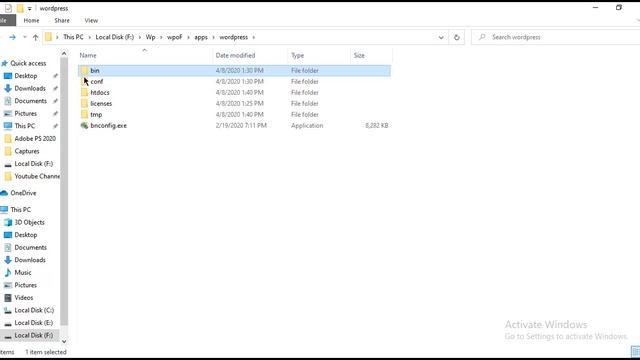This screenshot has width=640, height=360.
Task: Sort by the Size column header
Action: click(x=371, y=56)
